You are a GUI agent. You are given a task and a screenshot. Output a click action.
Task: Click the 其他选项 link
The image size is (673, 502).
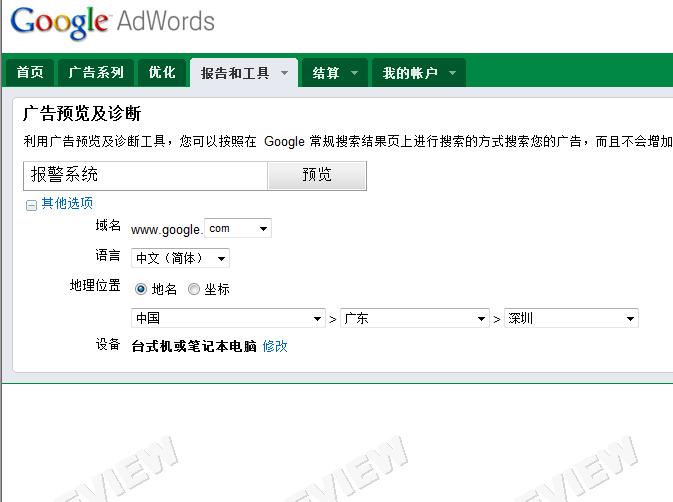coord(67,203)
